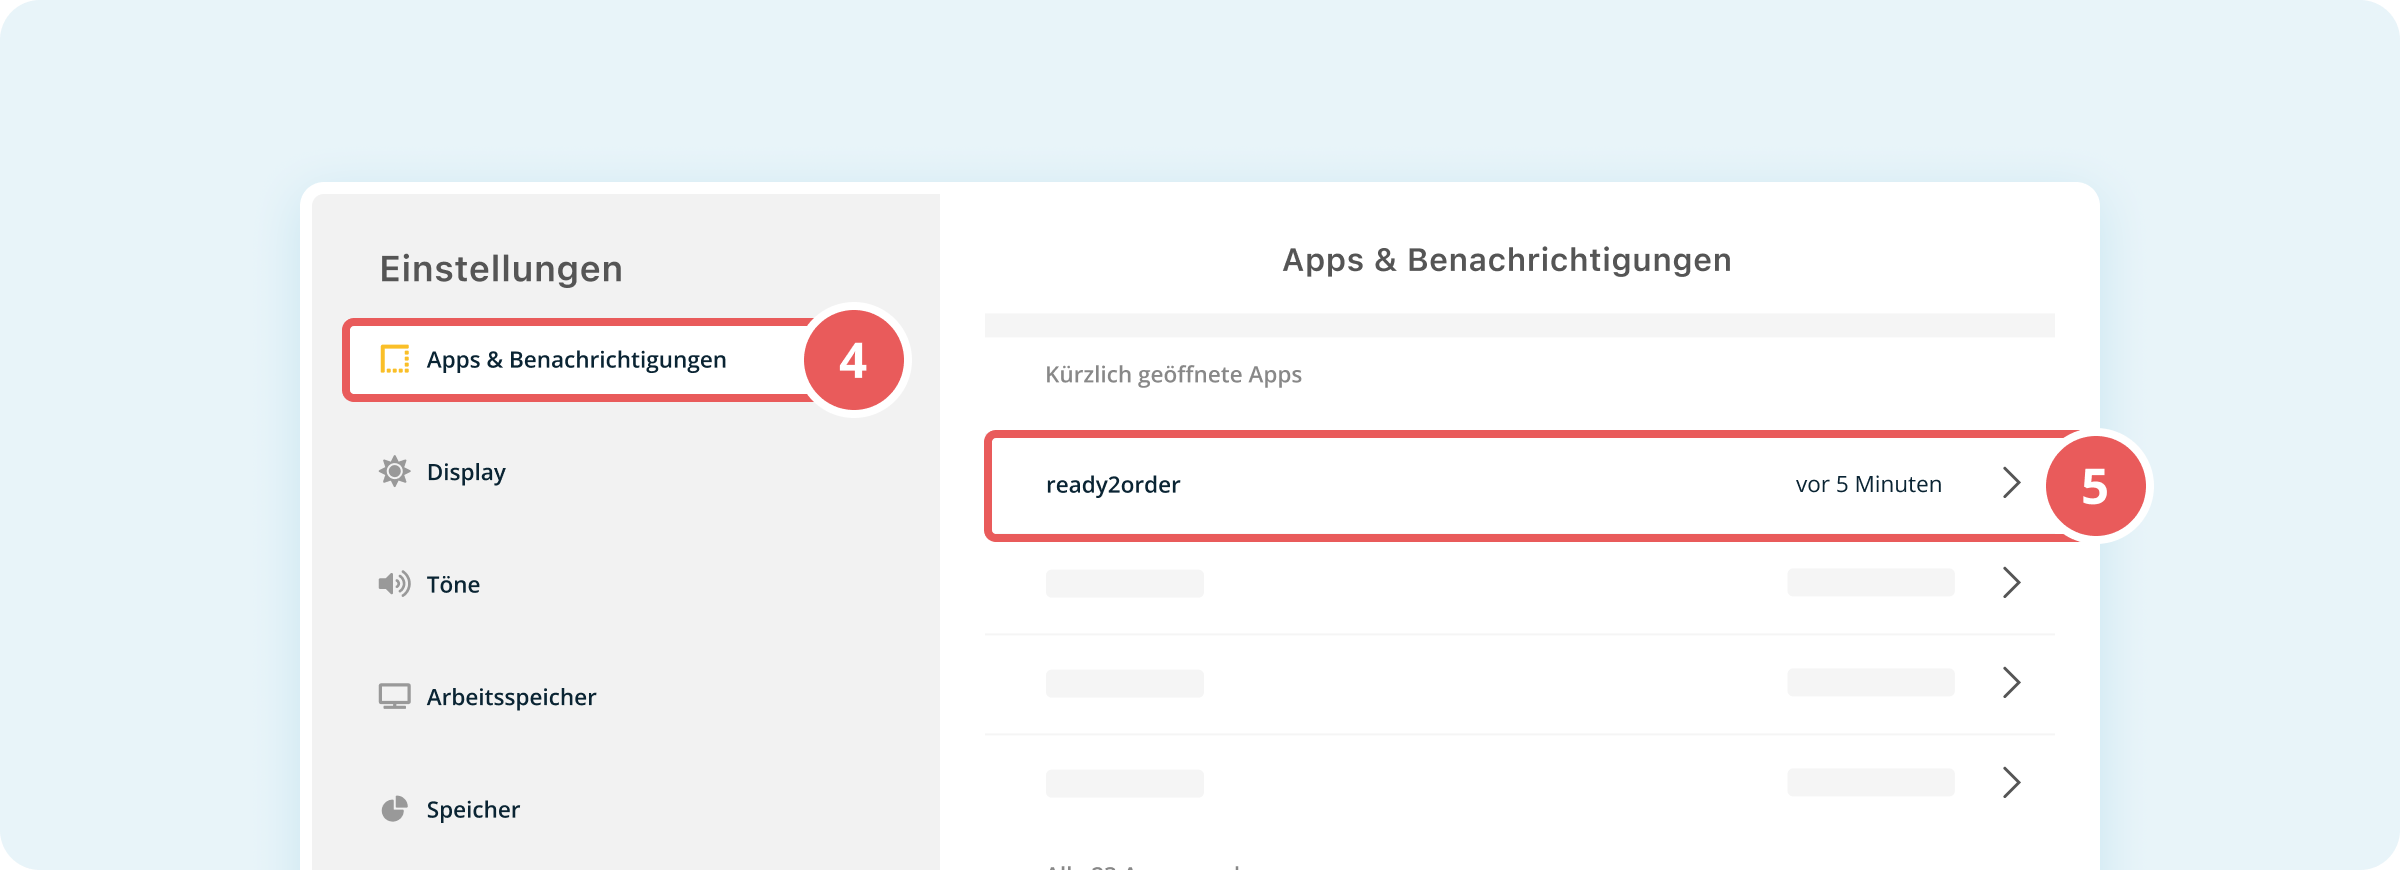
Task: Click the red step 4 badge
Action: tap(854, 360)
